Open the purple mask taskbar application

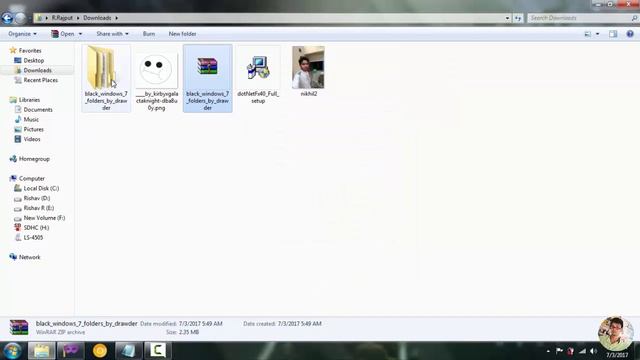click(71, 351)
